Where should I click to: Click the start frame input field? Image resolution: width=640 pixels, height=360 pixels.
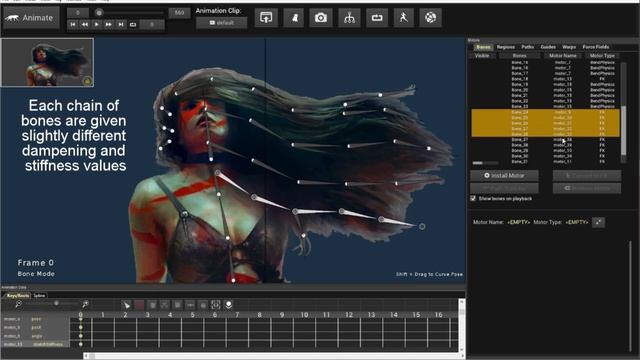(78, 13)
